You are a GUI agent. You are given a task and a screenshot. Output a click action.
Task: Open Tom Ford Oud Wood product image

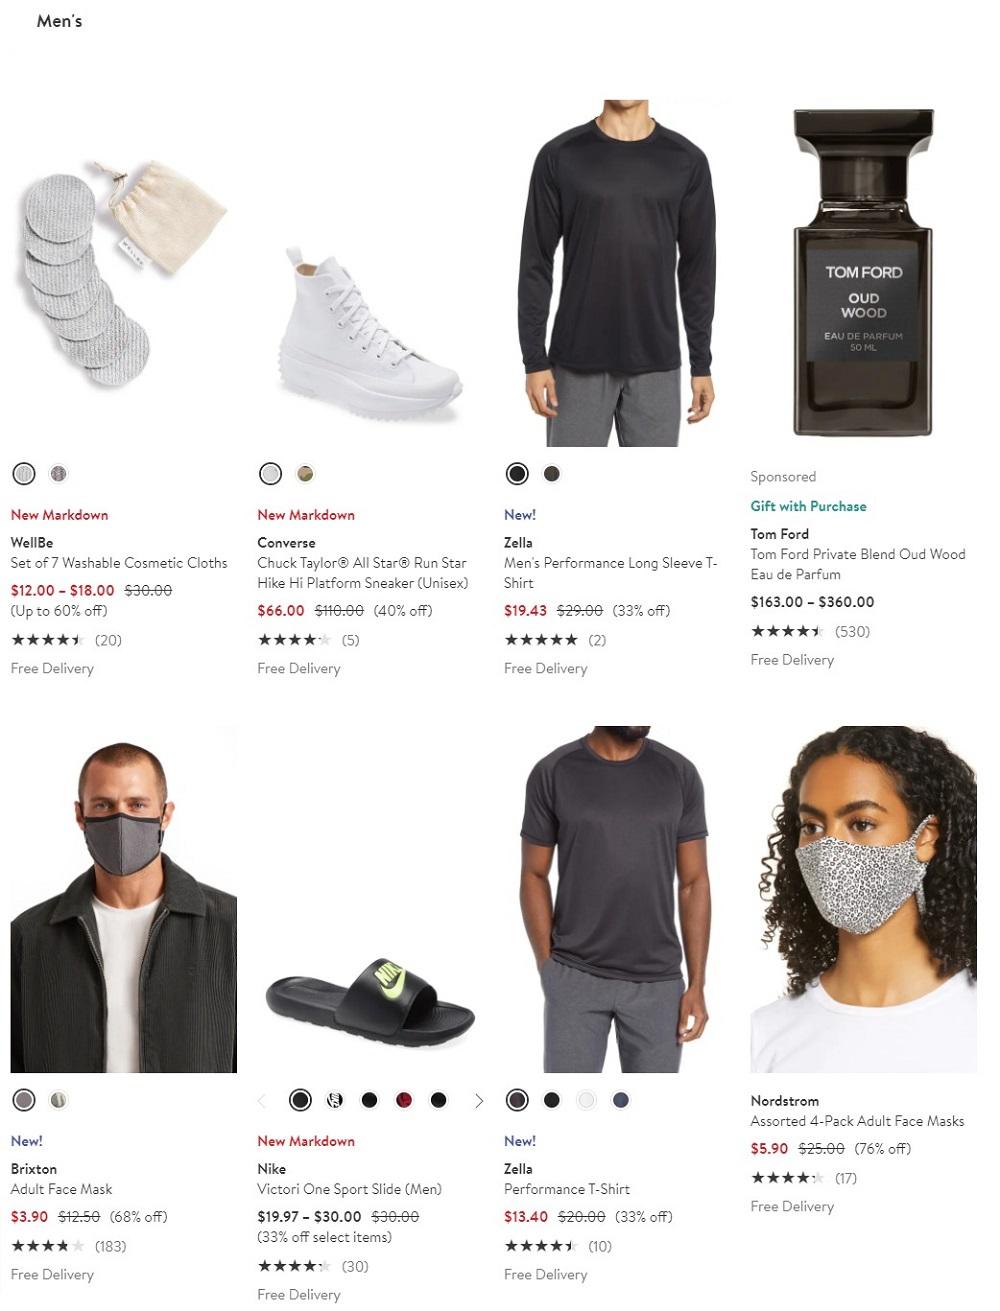pos(864,272)
